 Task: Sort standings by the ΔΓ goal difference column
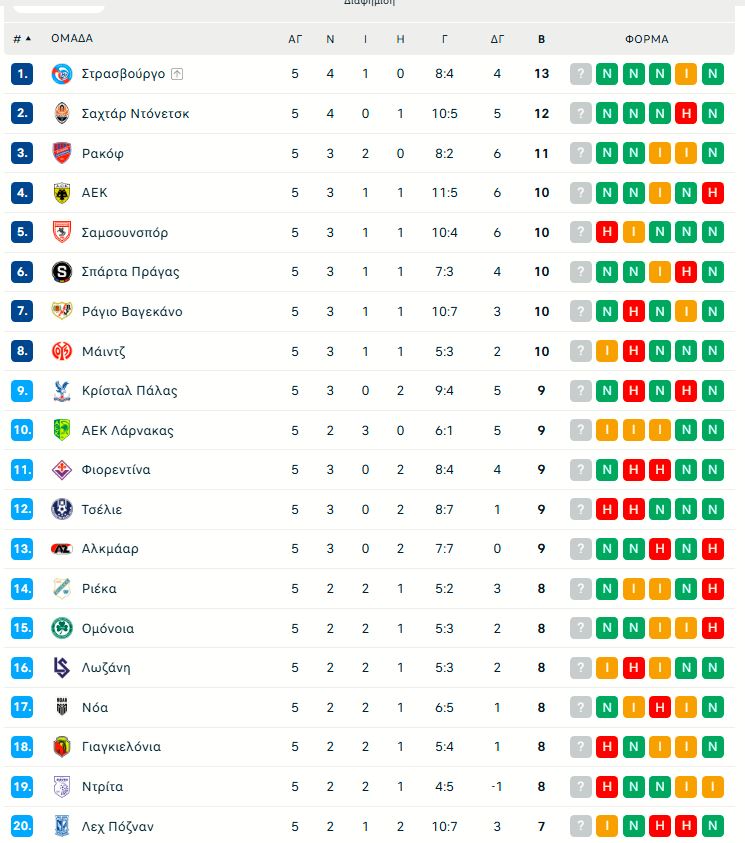(x=497, y=39)
